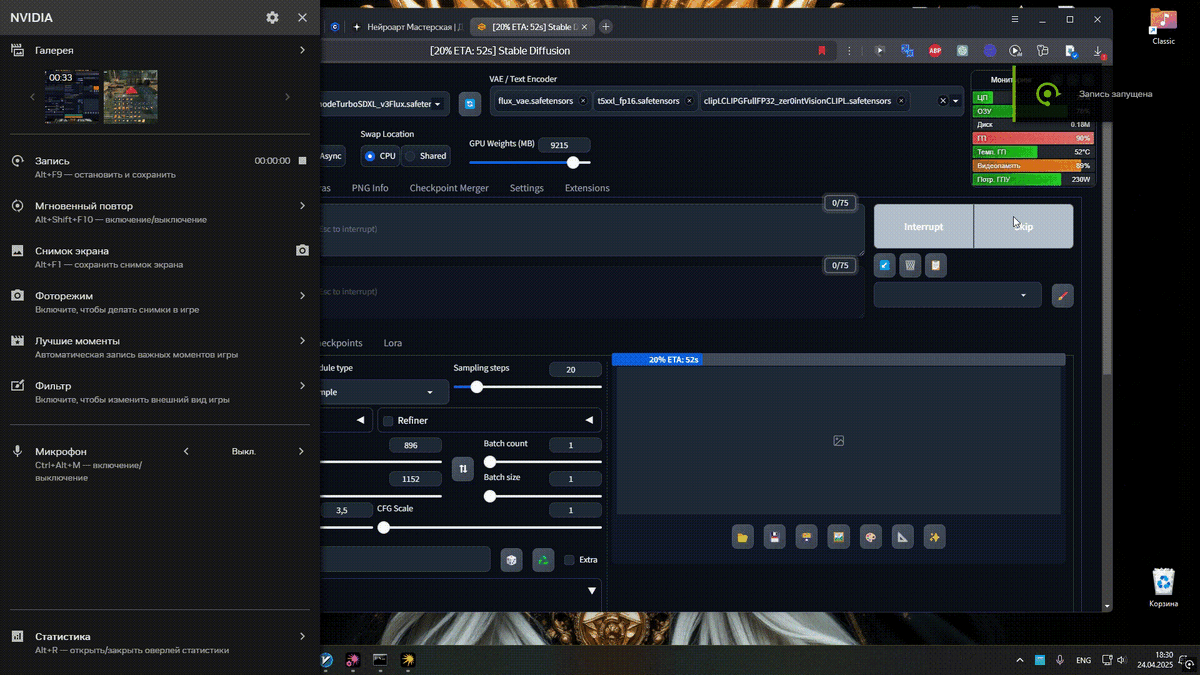Open browser downloads arrow icon

pyautogui.click(x=1097, y=50)
